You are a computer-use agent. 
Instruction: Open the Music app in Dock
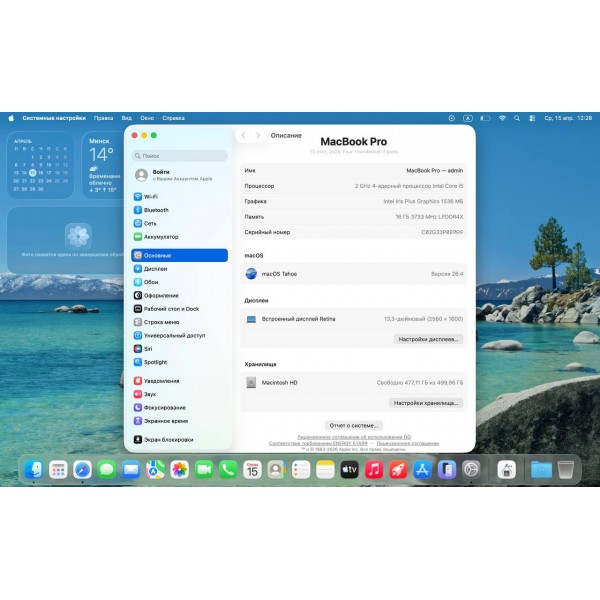374,469
